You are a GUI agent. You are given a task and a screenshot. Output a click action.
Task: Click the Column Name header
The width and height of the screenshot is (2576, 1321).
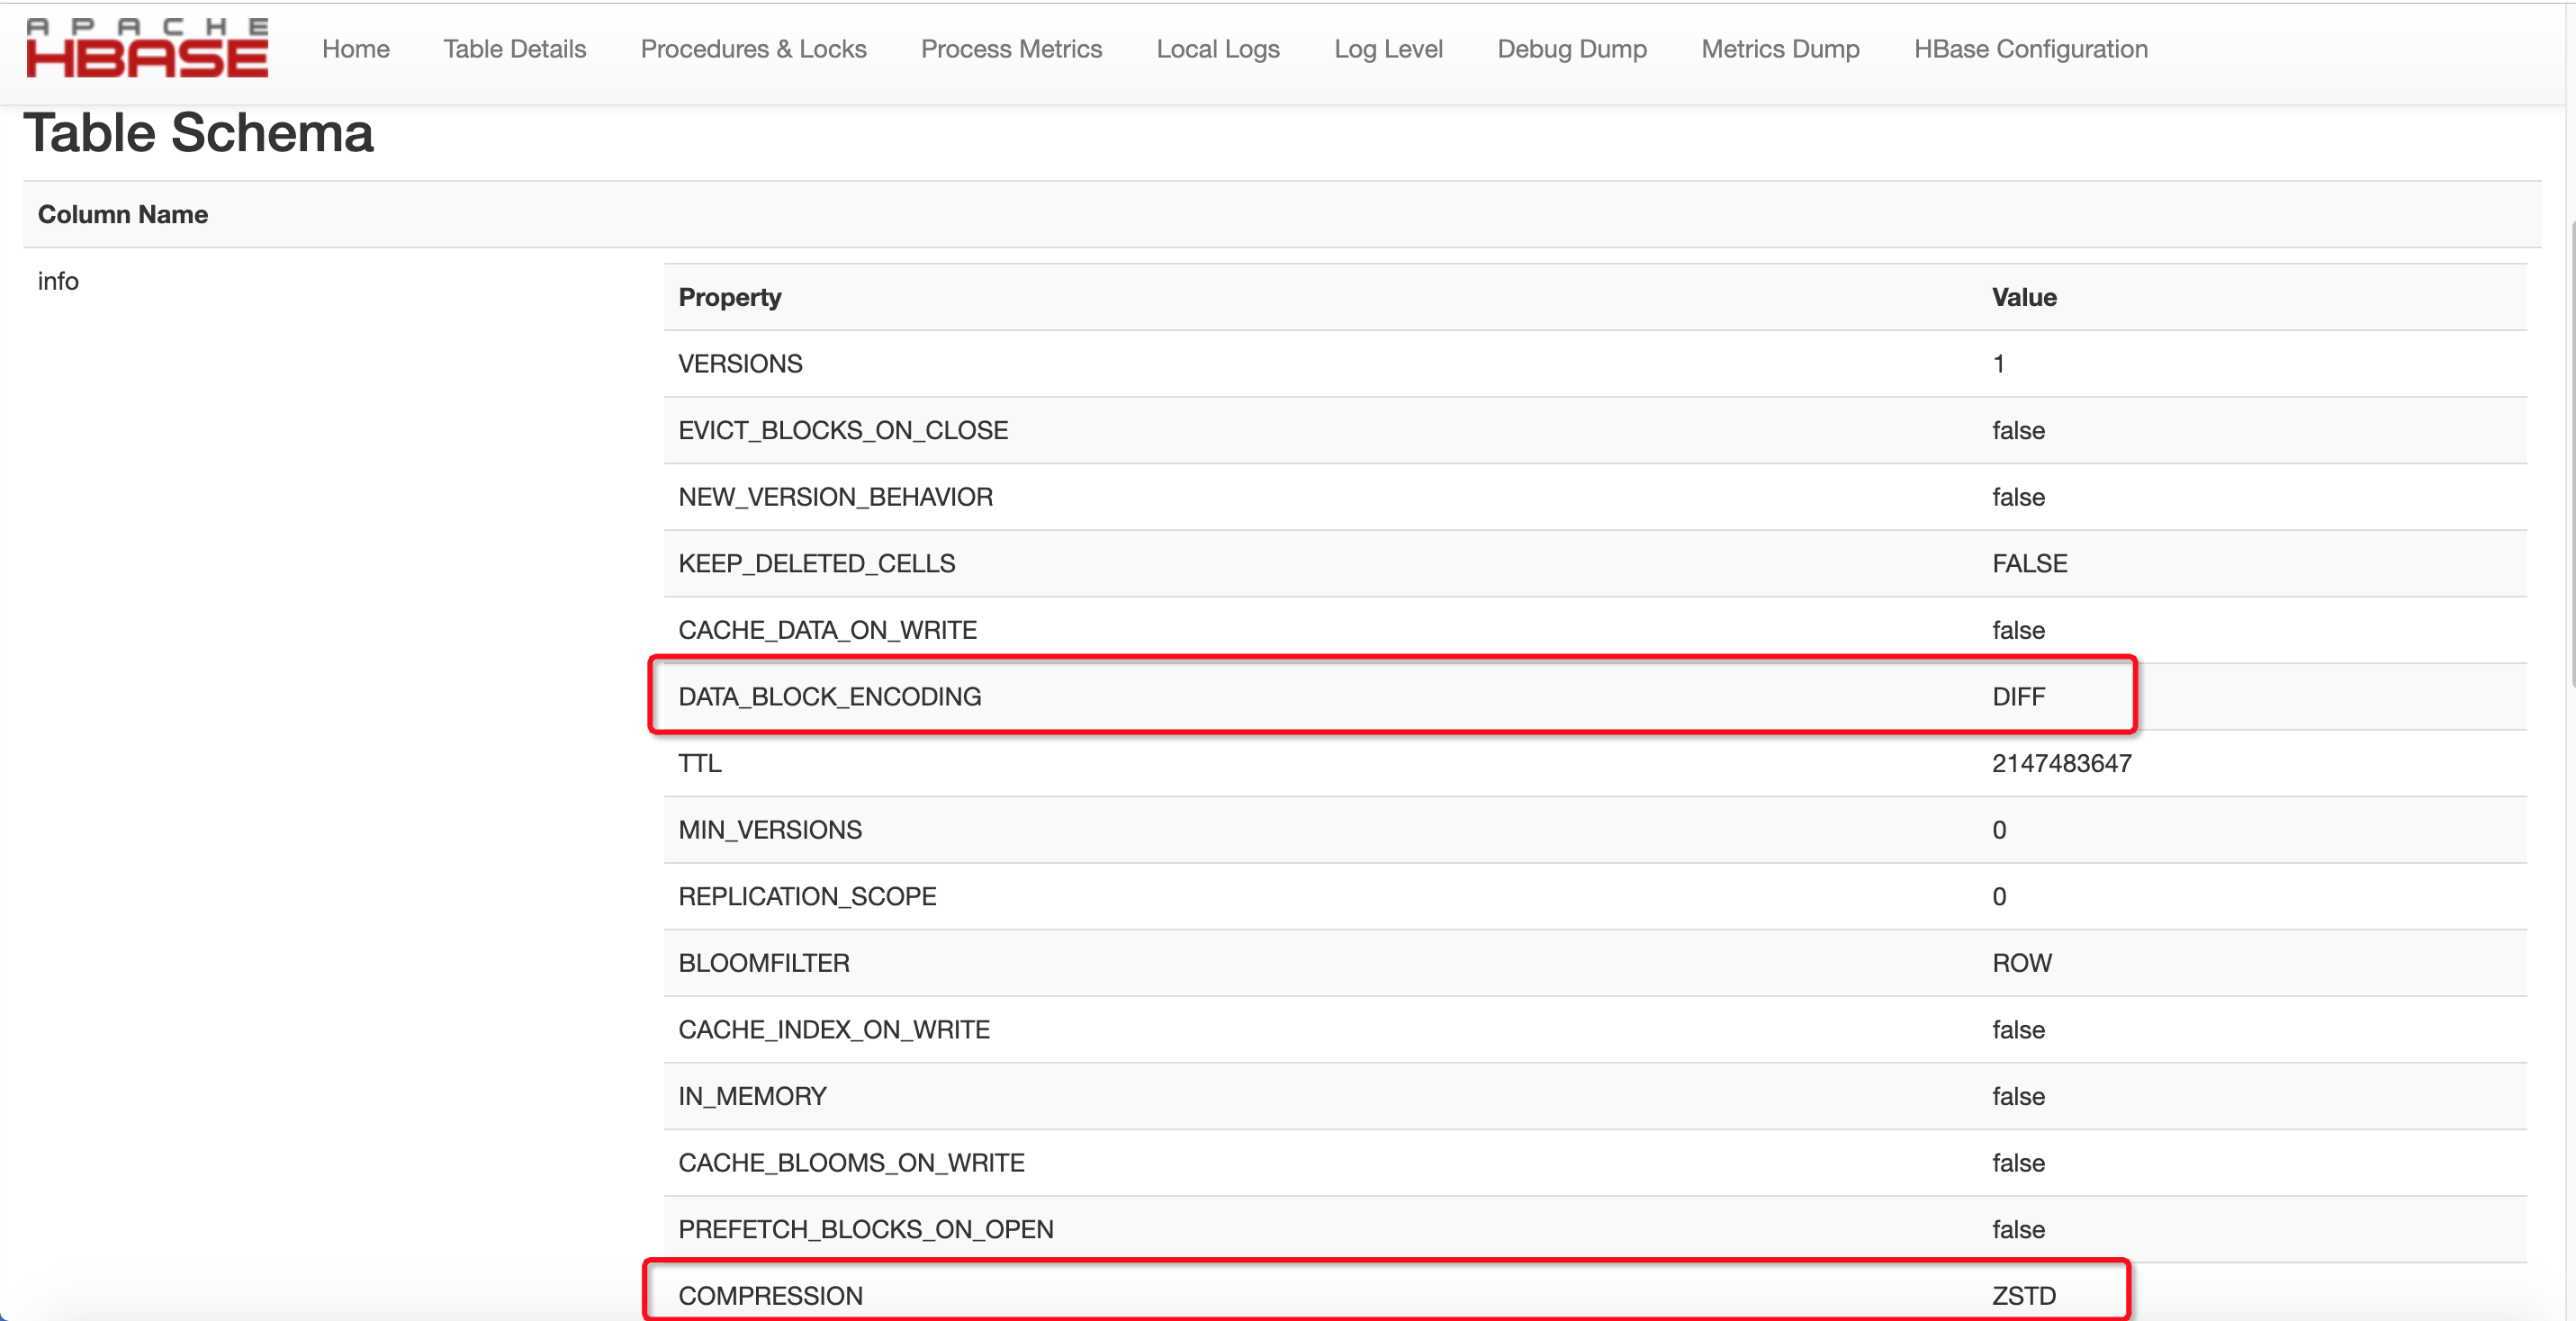[x=123, y=214]
